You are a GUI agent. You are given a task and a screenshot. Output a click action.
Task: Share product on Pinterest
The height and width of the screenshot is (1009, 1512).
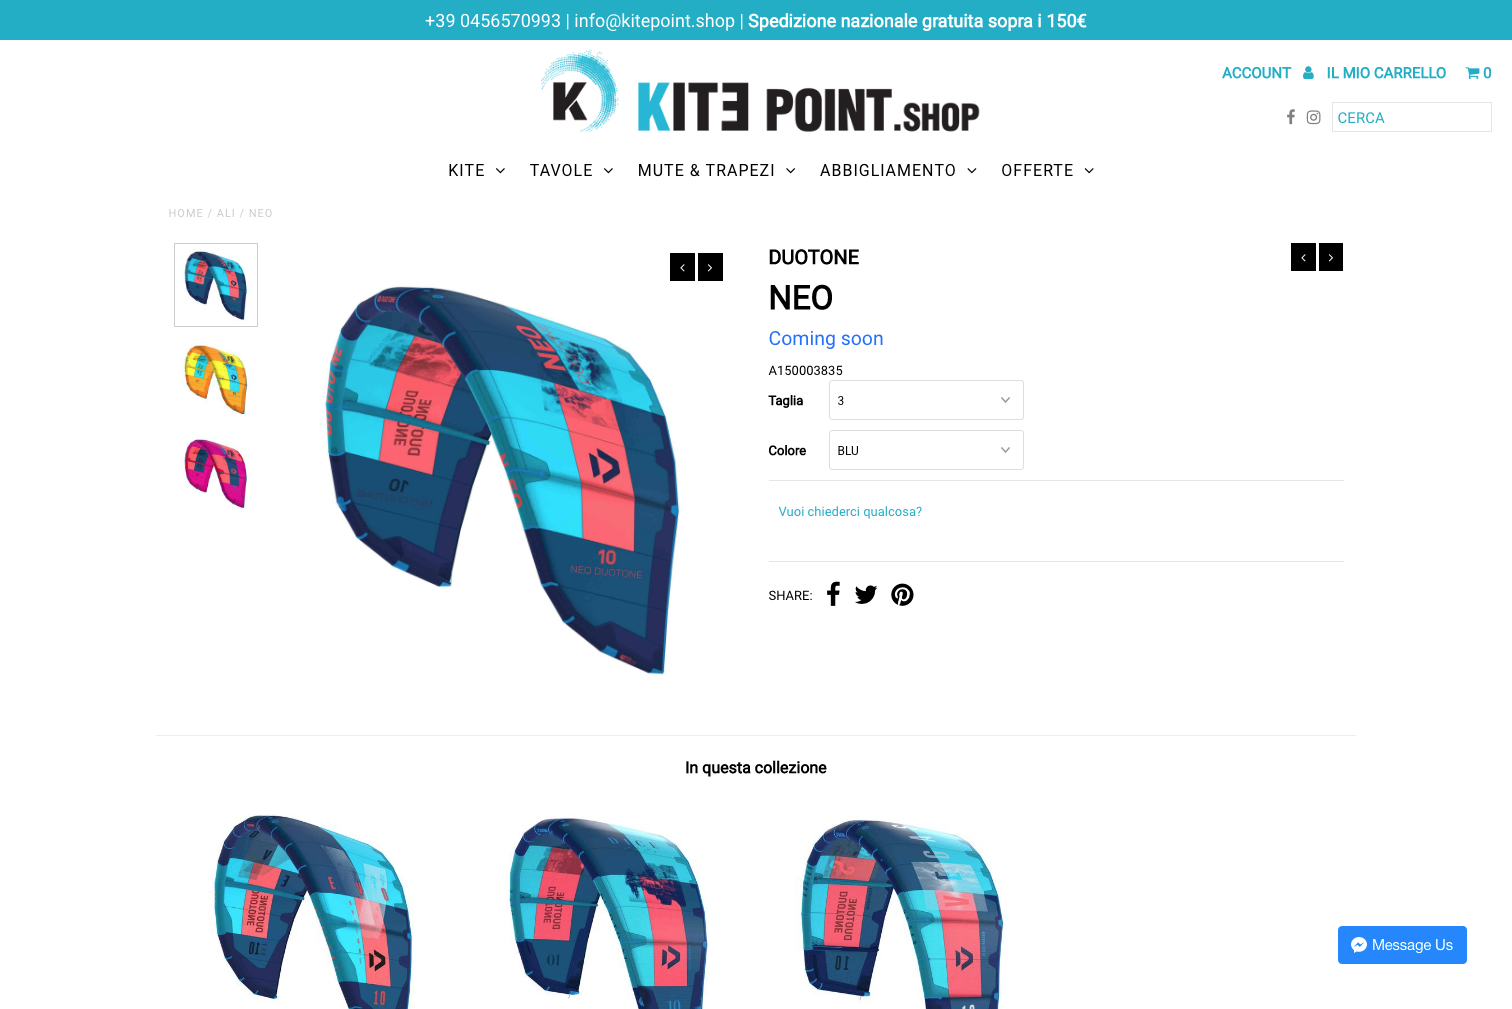(902, 595)
